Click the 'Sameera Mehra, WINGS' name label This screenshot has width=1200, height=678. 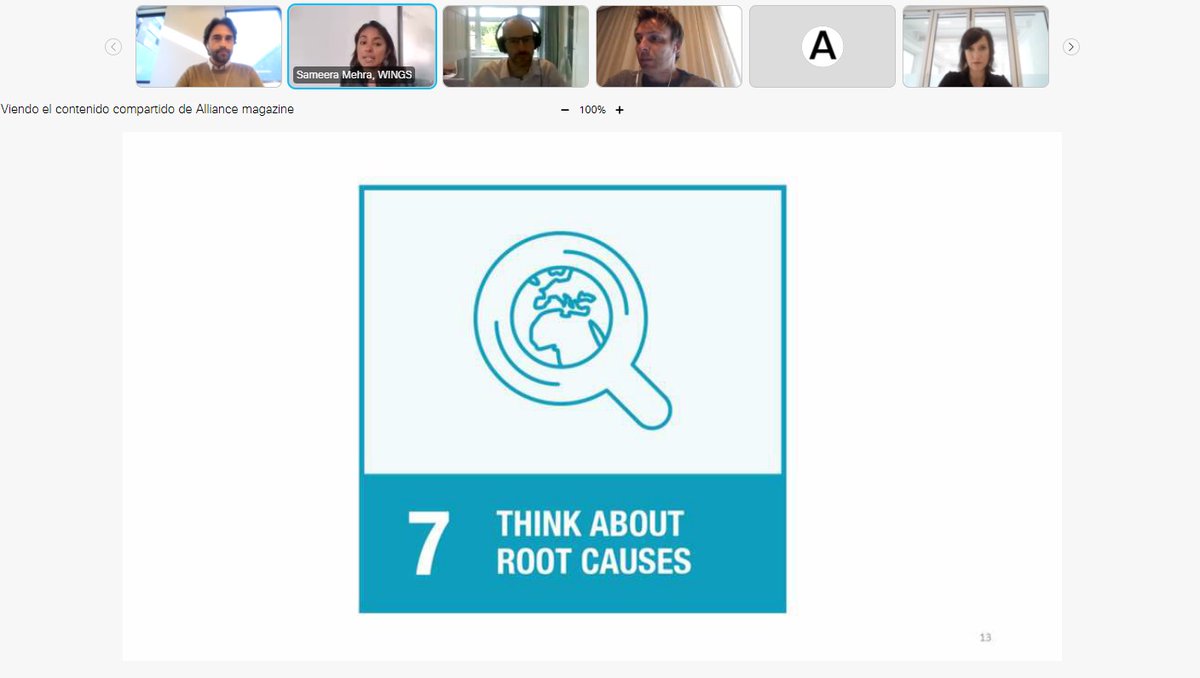point(354,75)
